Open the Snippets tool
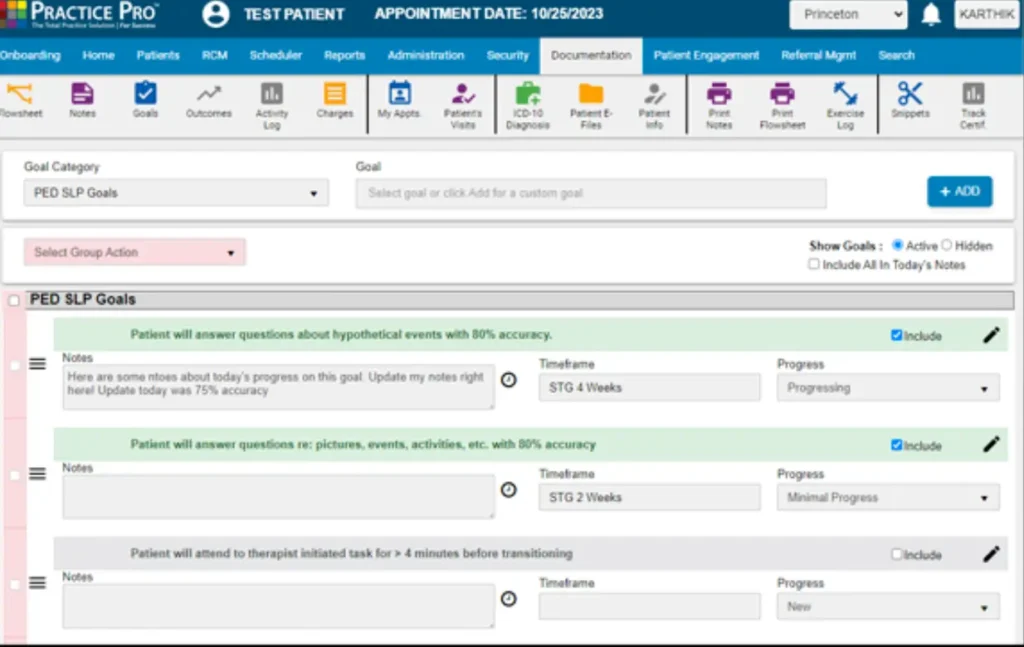The width and height of the screenshot is (1024, 647). pyautogui.click(x=910, y=103)
